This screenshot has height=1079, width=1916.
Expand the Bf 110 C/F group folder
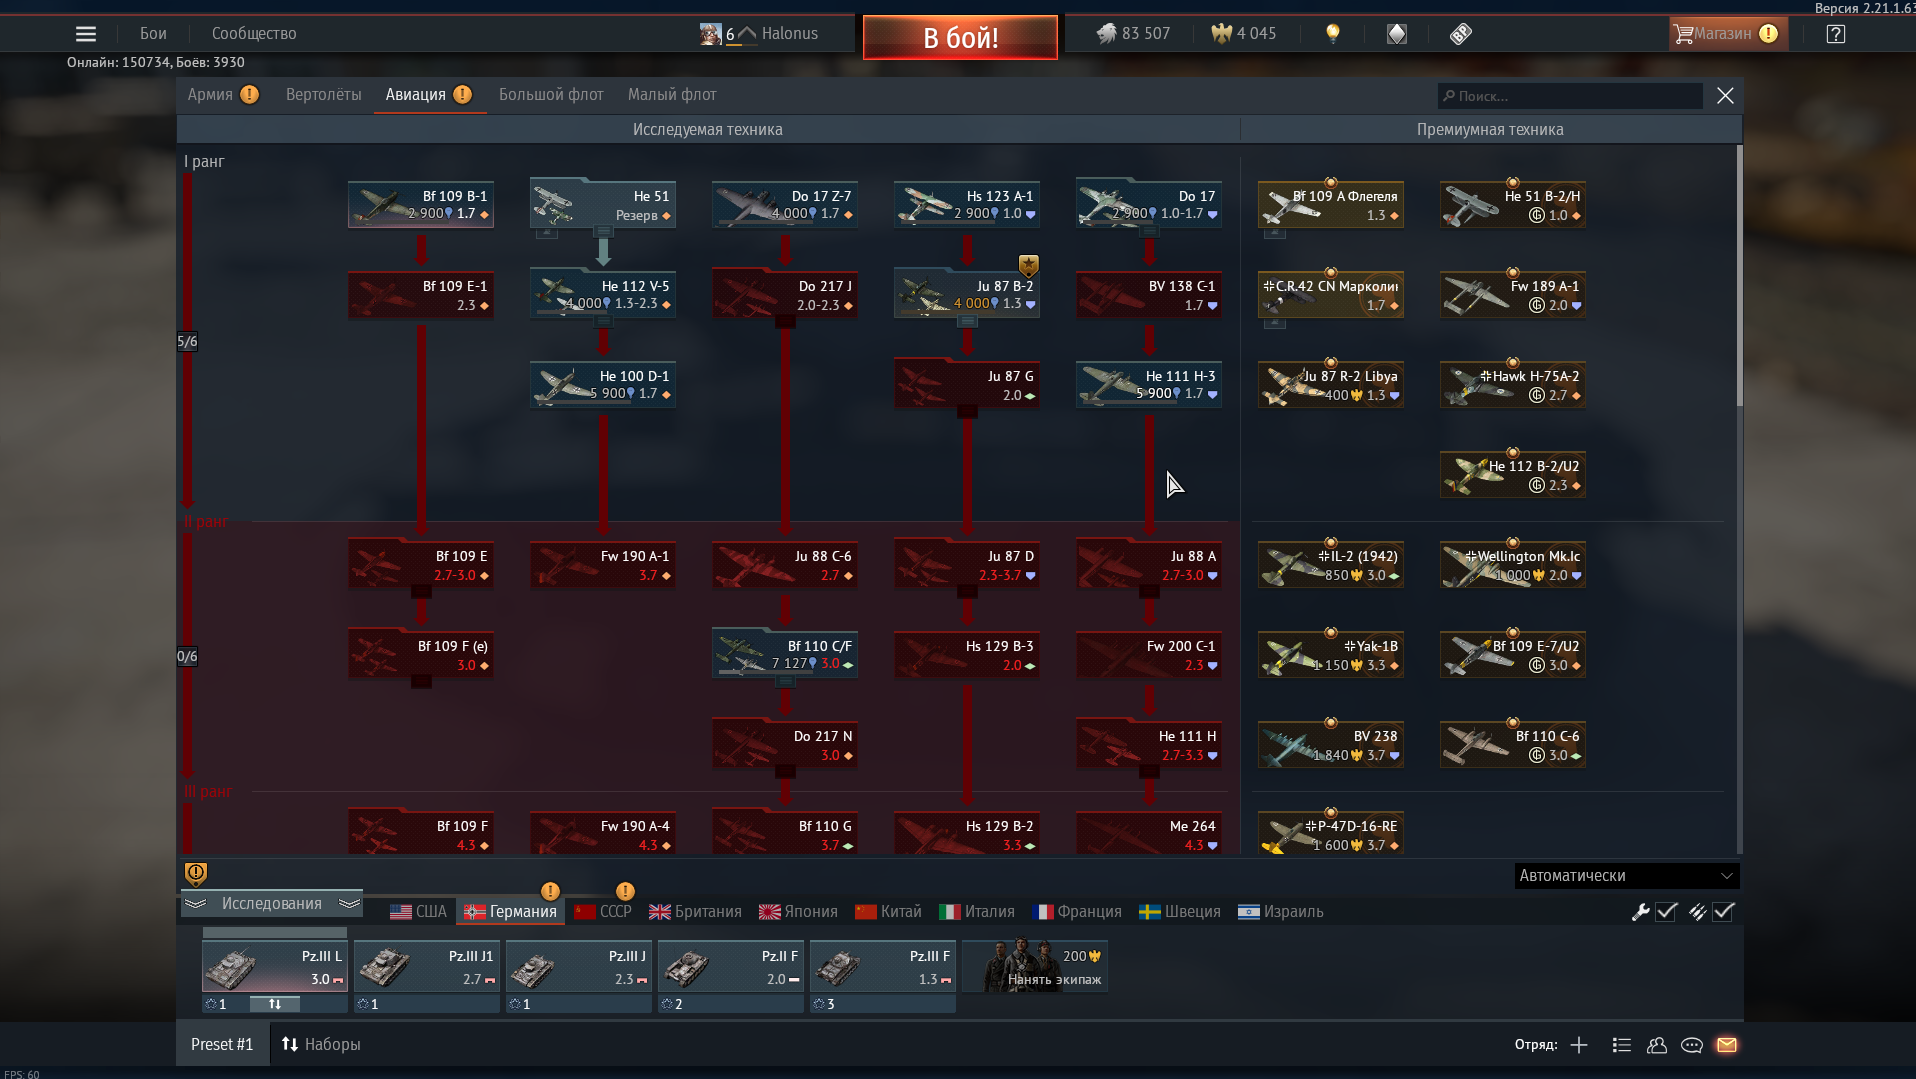click(x=785, y=682)
